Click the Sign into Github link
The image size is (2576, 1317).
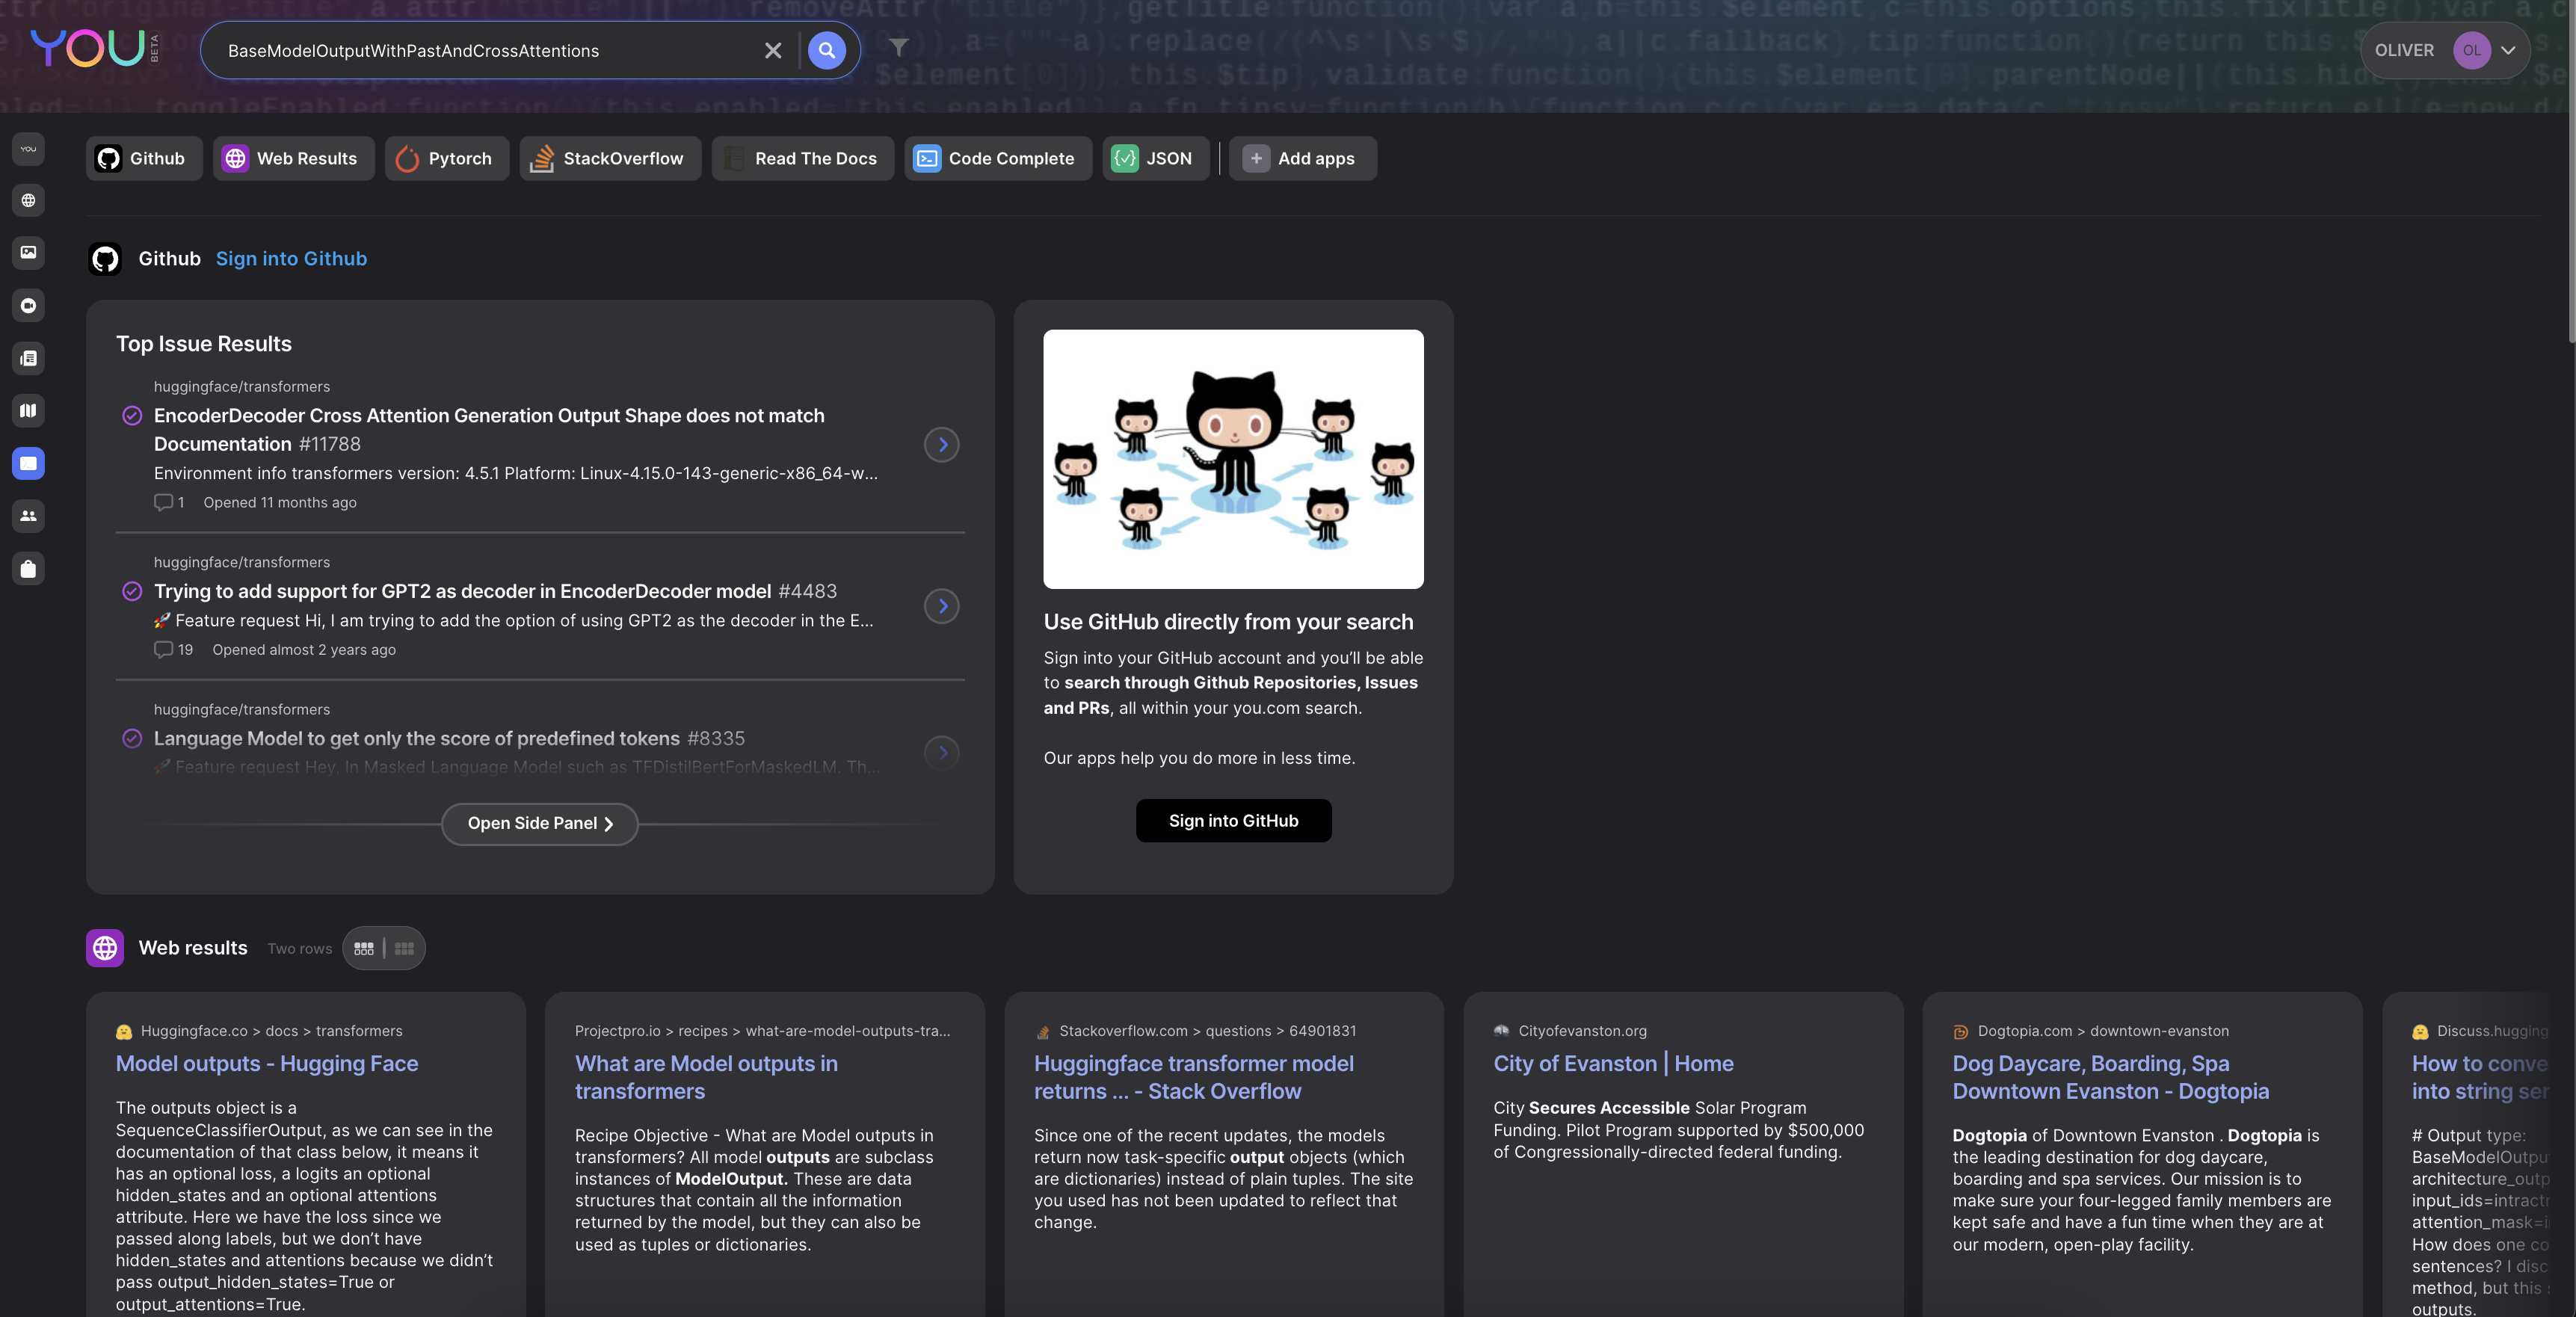click(x=291, y=259)
